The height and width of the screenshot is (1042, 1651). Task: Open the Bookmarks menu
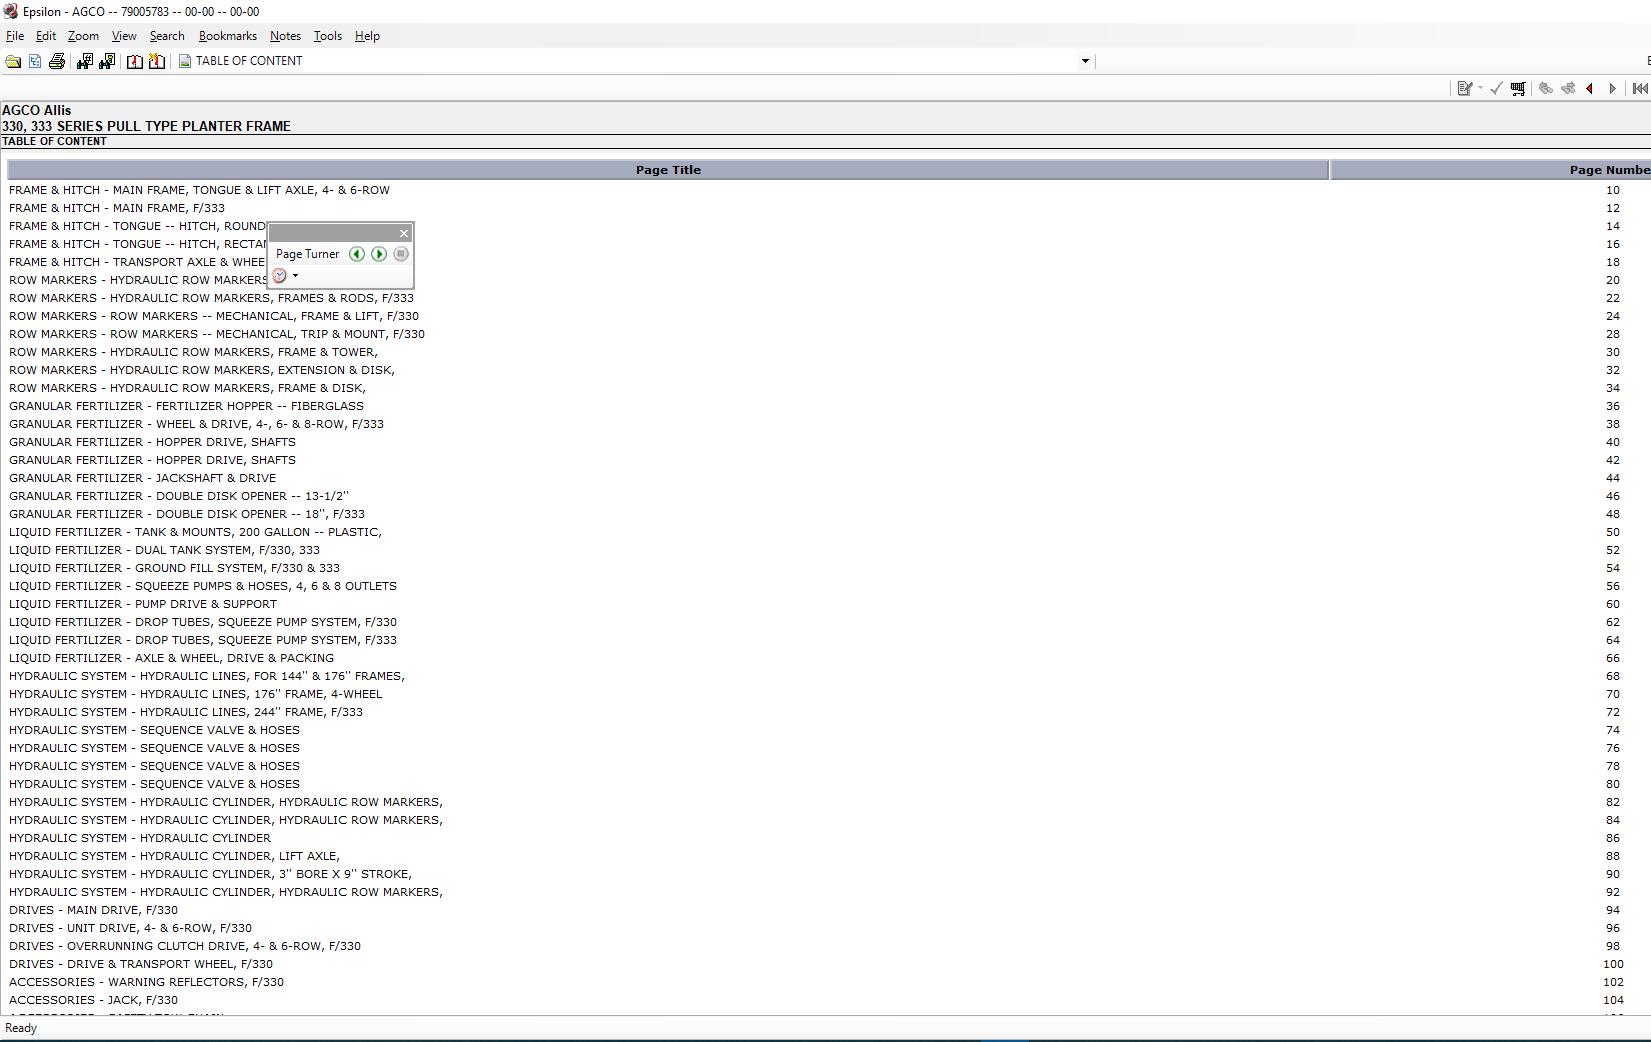point(228,36)
